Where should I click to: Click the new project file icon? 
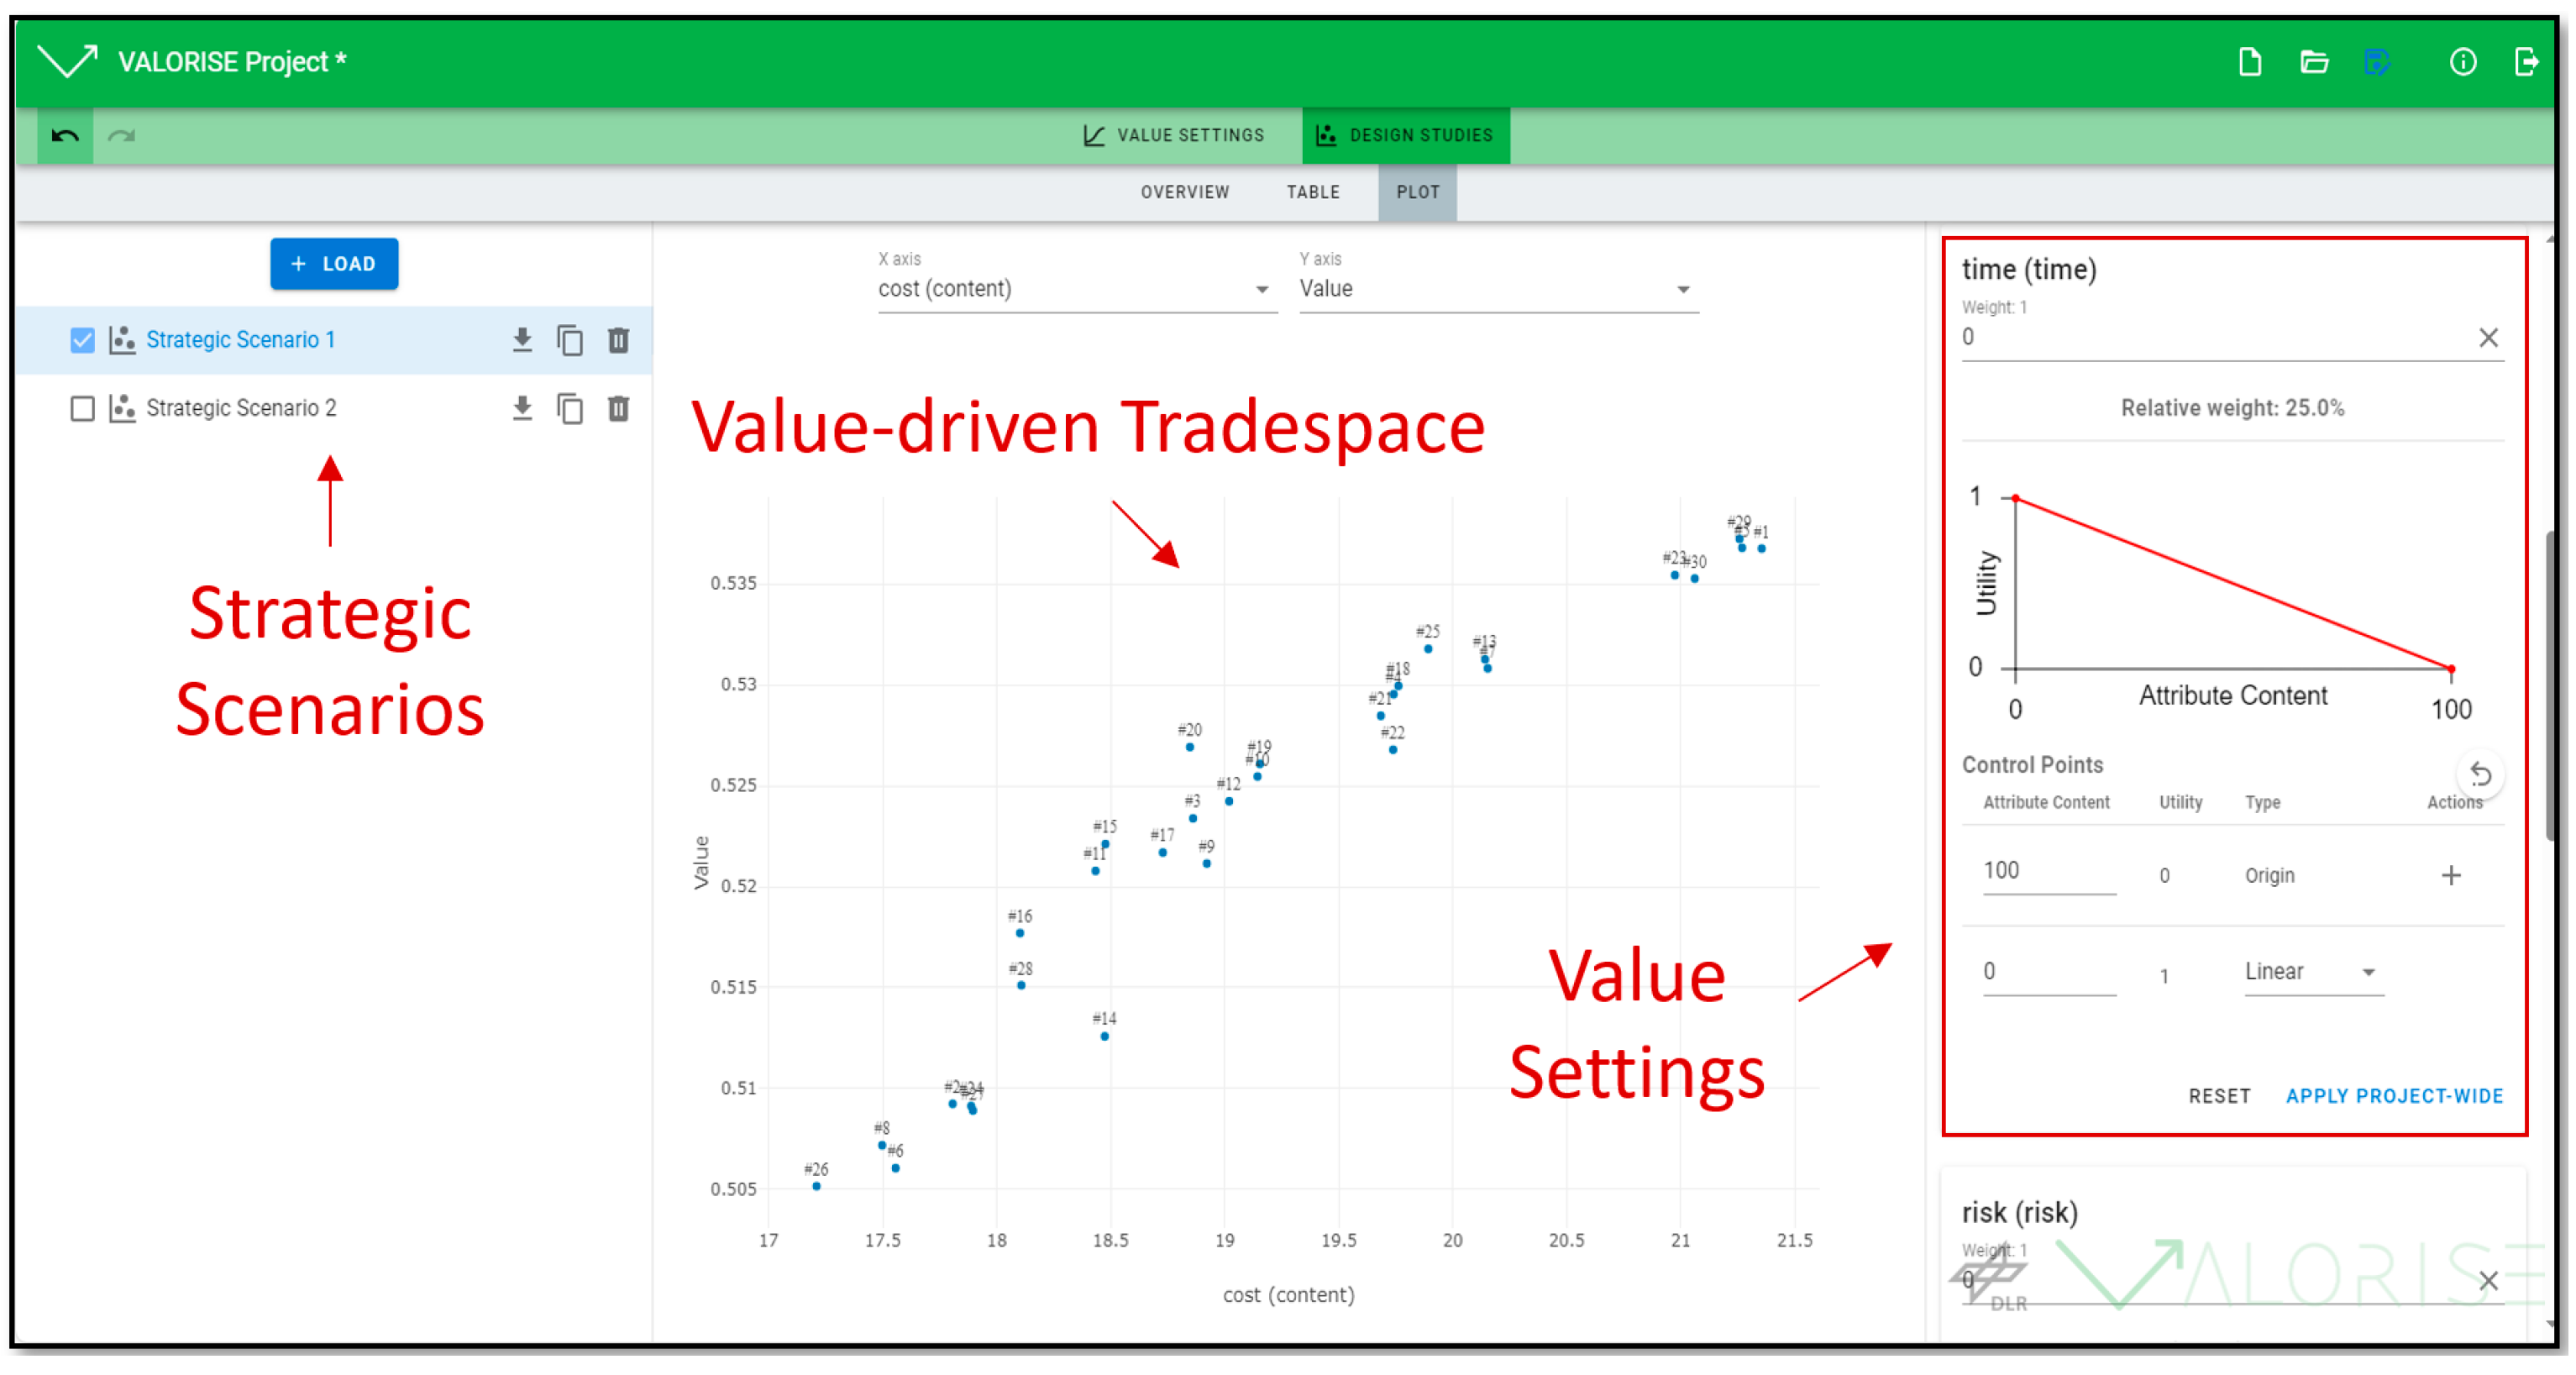click(2249, 62)
